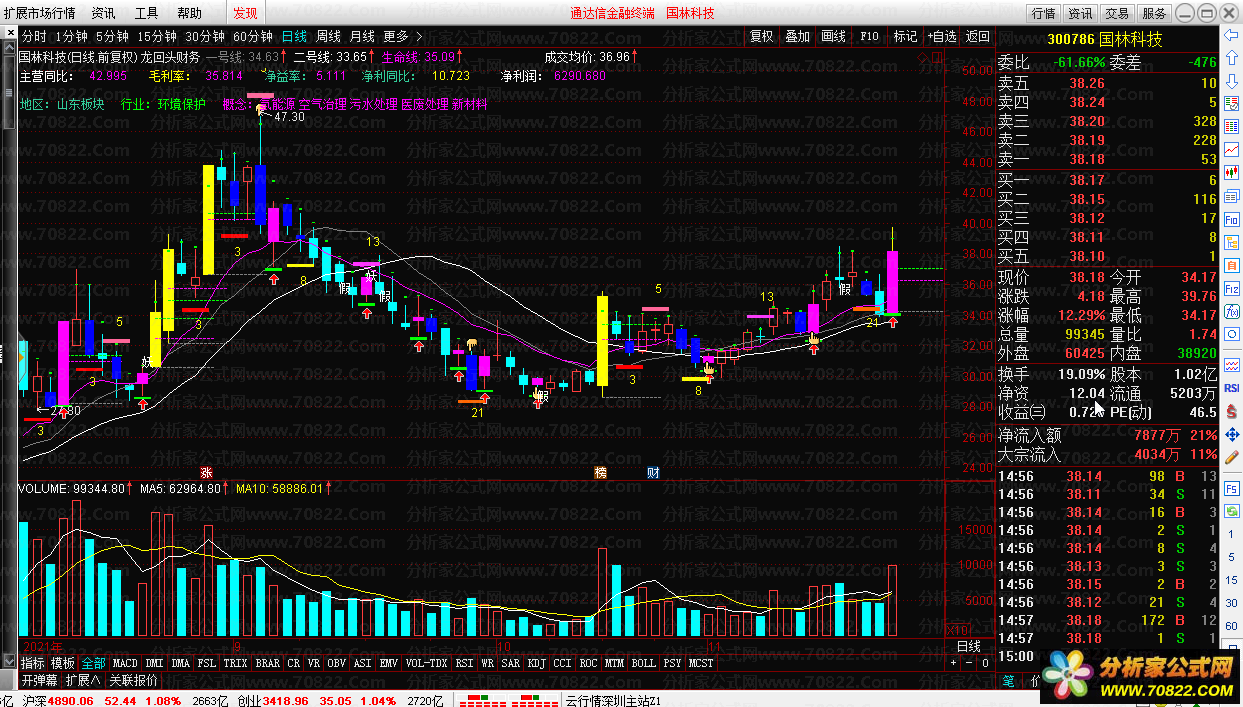This screenshot has height=707, width=1243.
Task: Select the BOLL indicator tab
Action: pyautogui.click(x=643, y=663)
